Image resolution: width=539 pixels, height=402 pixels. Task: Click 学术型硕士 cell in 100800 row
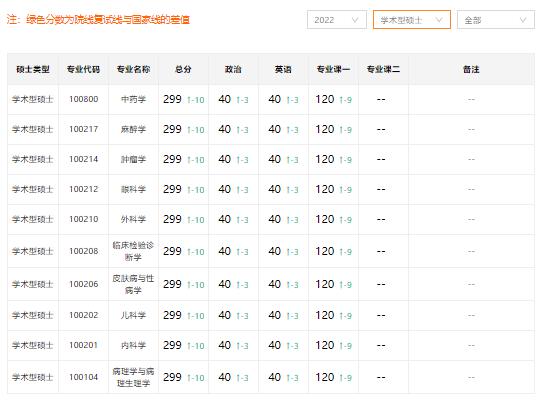pyautogui.click(x=33, y=99)
